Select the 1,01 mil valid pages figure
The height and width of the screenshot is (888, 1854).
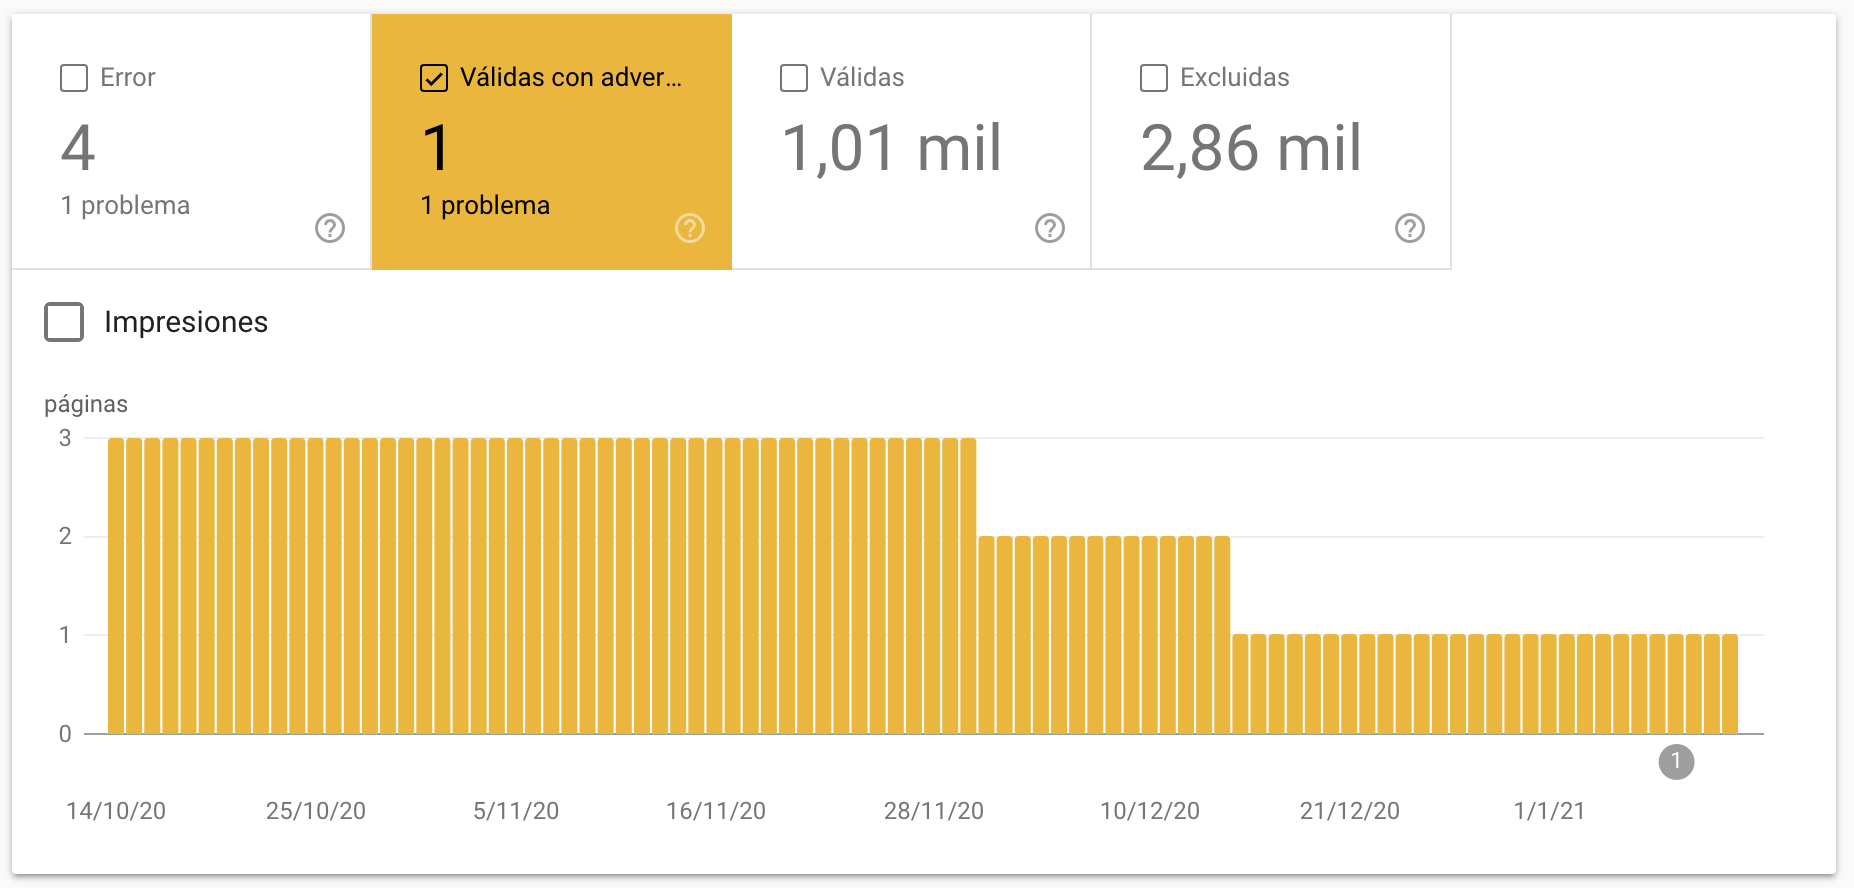pyautogui.click(x=891, y=148)
